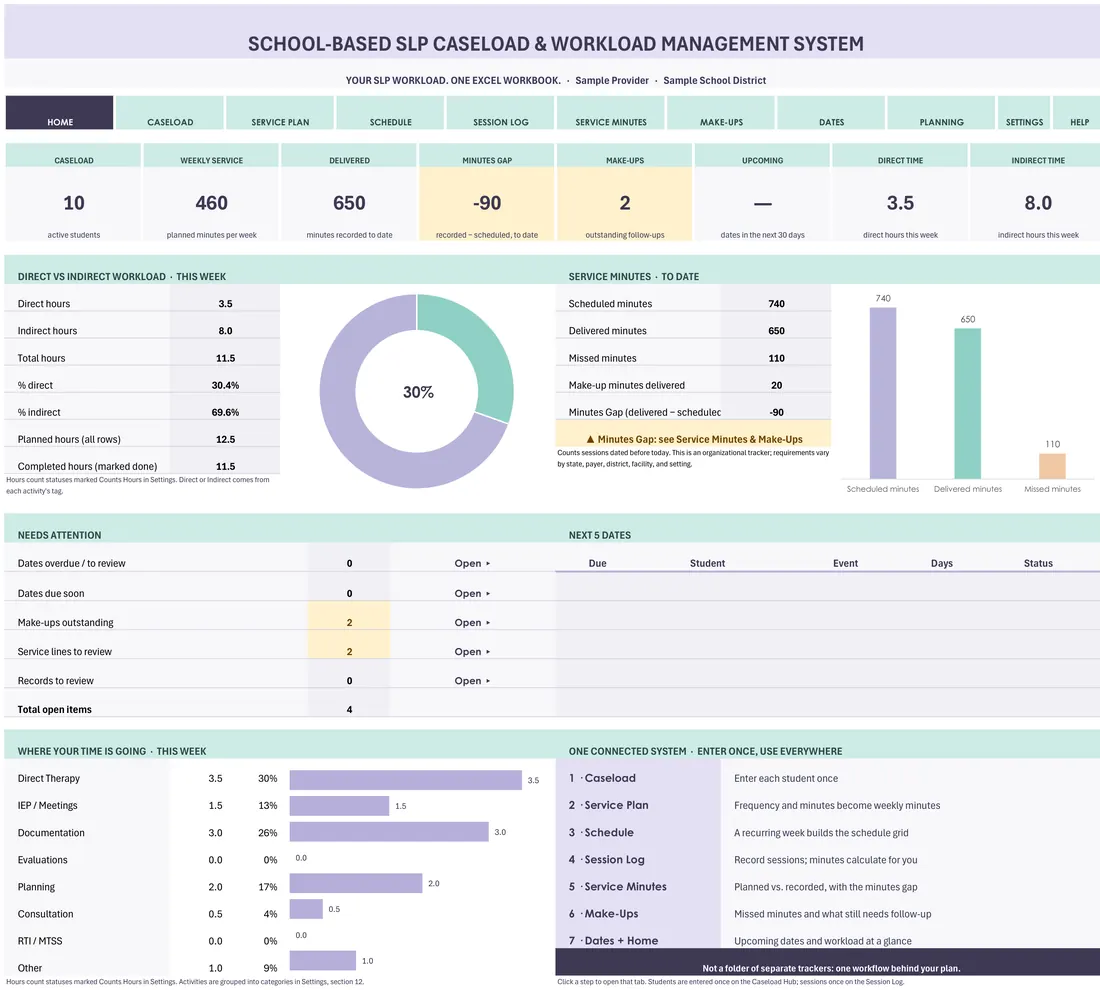Switch to the DATES tab
Image resolution: width=1100 pixels, height=990 pixels.
coord(831,113)
